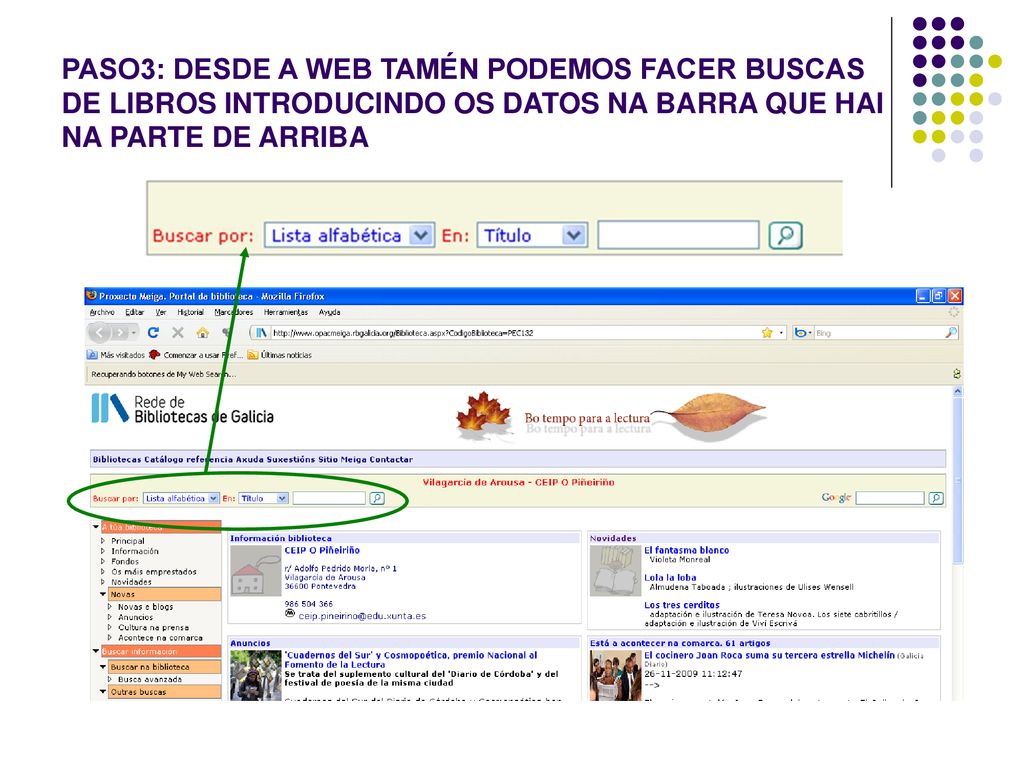This screenshot has height=768, width=1024.
Task: Open the Bibliotecas navigation item
Action: 117,460
